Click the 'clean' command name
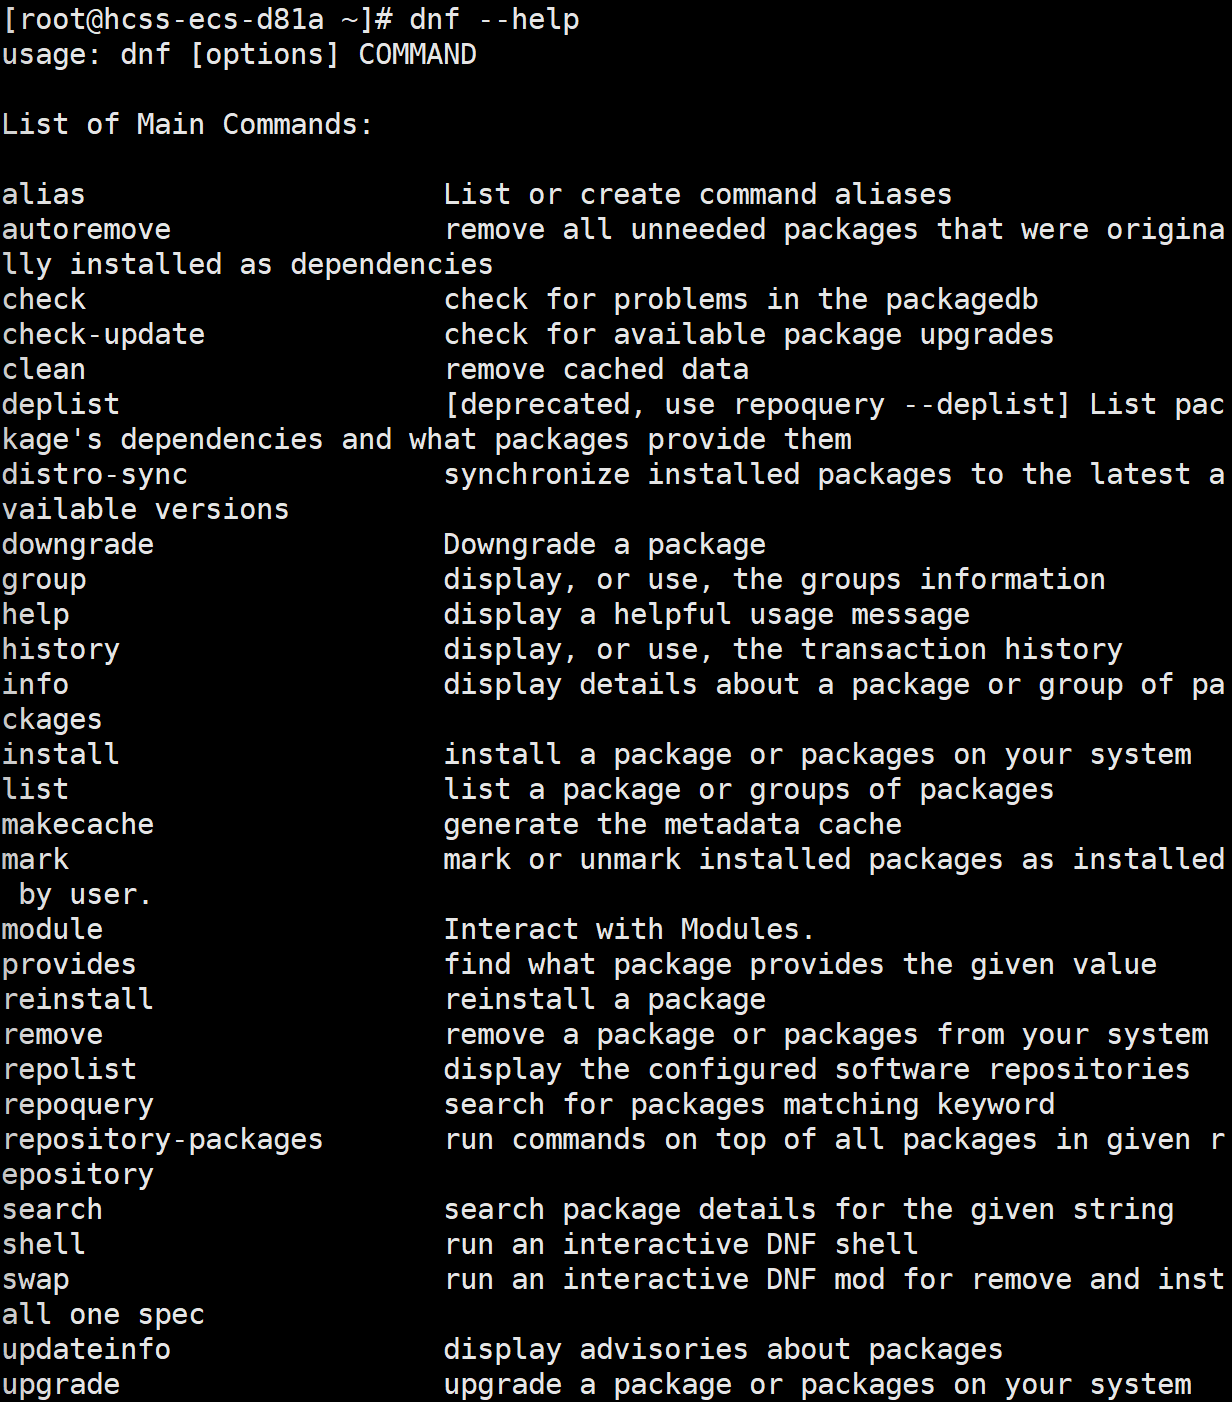Screen dimensions: 1232x1402 coord(44,370)
